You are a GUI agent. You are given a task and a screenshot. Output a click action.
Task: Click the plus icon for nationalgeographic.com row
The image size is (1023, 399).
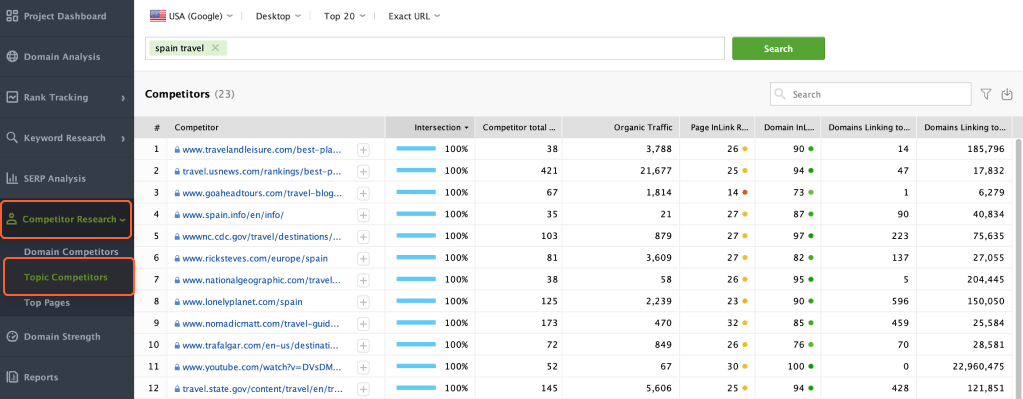[363, 280]
